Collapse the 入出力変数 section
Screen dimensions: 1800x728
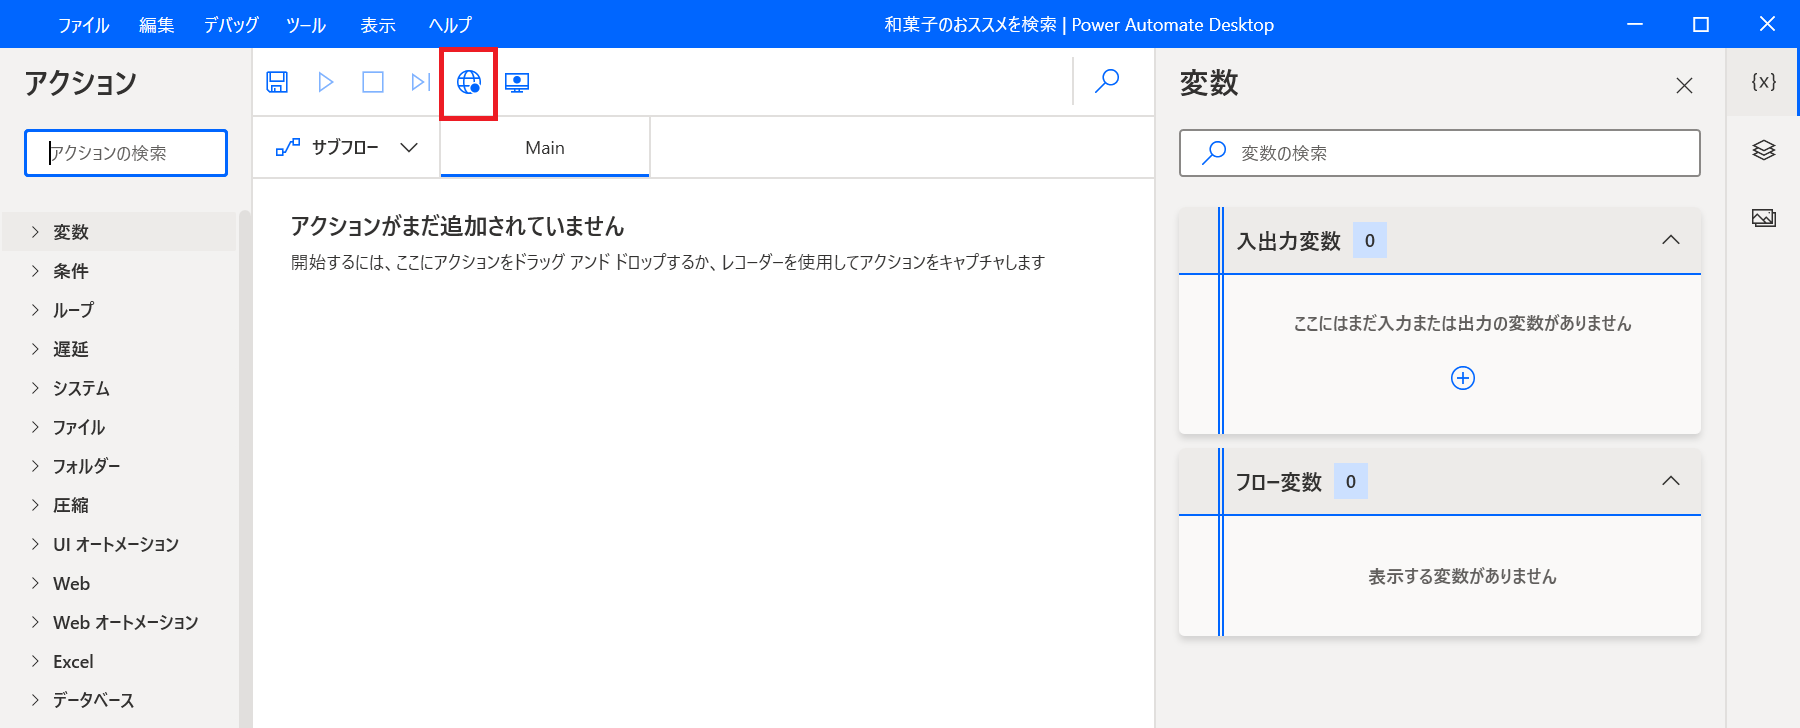tap(1670, 240)
